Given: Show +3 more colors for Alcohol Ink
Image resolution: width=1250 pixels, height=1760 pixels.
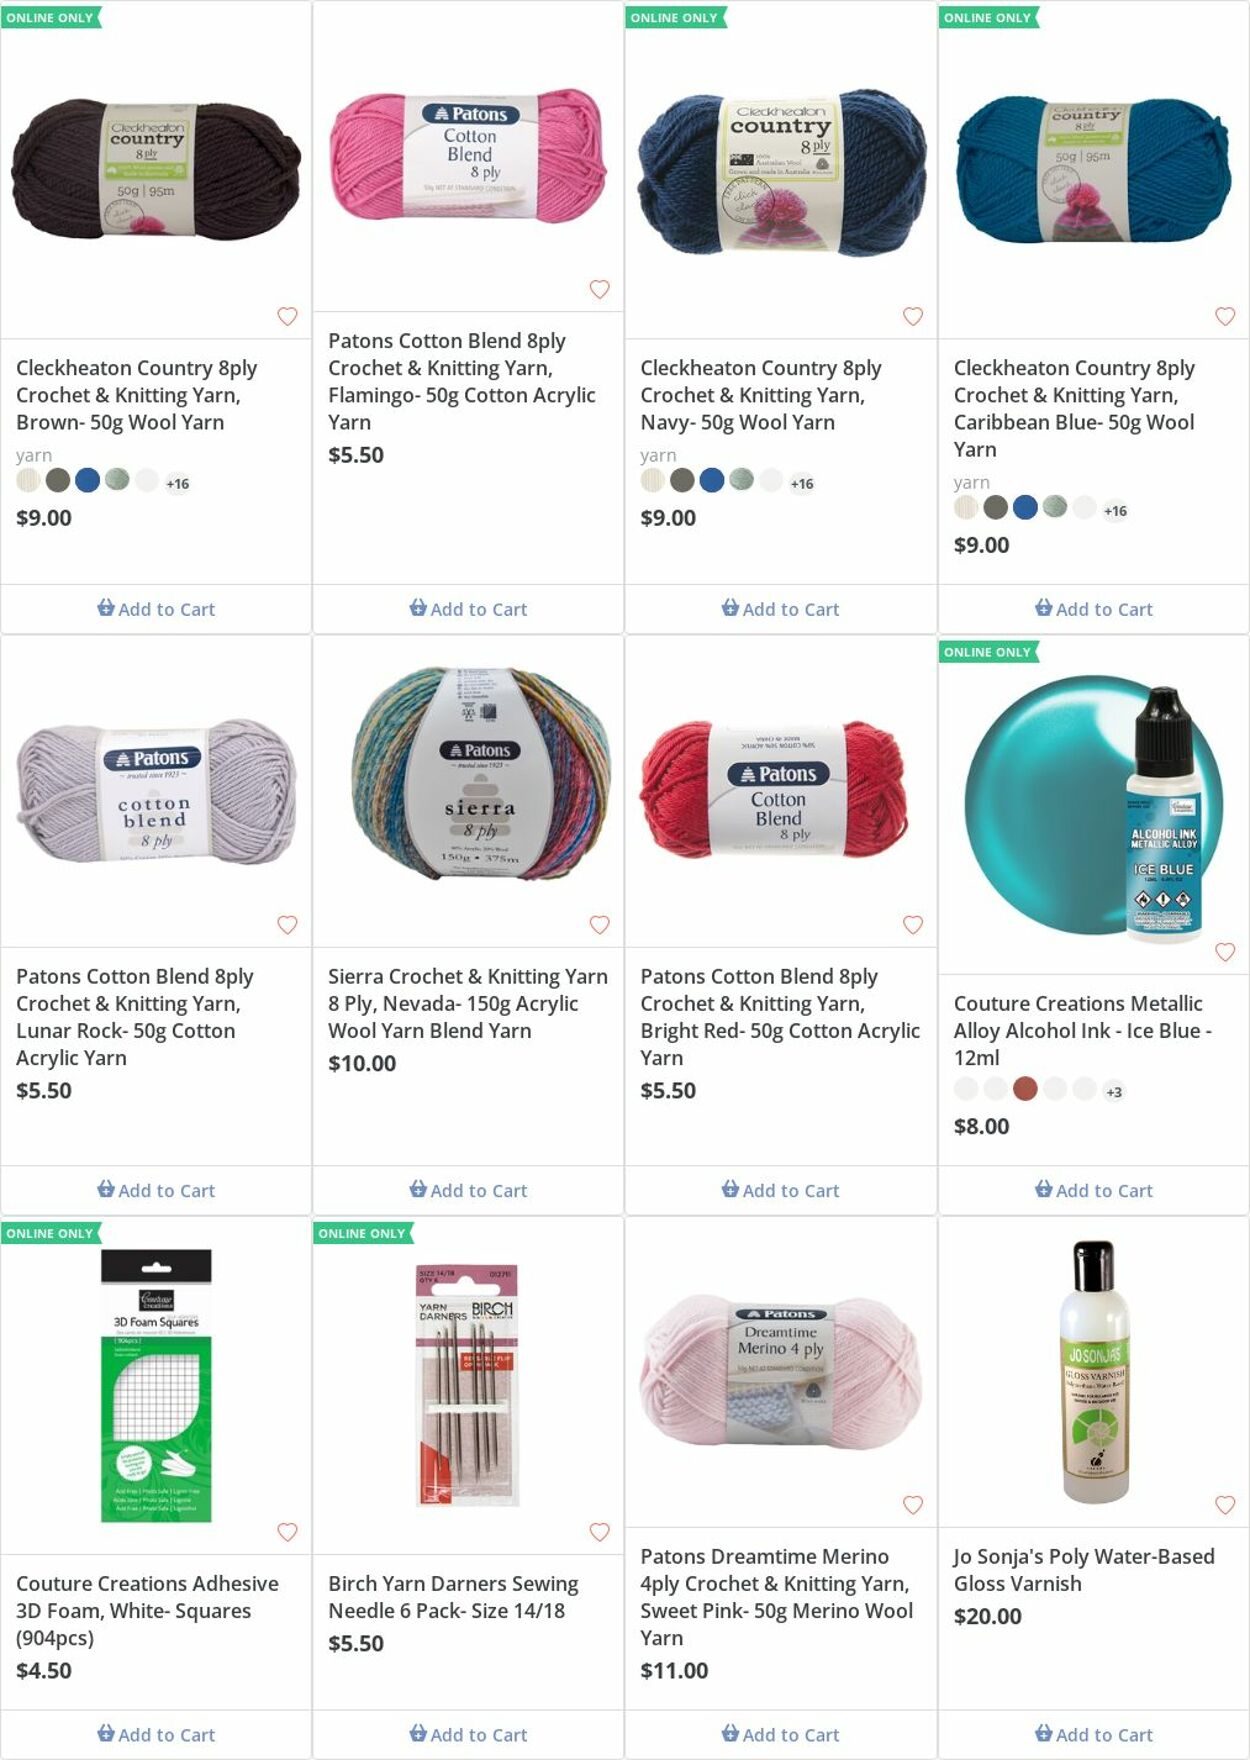Looking at the screenshot, I should (x=1114, y=1092).
